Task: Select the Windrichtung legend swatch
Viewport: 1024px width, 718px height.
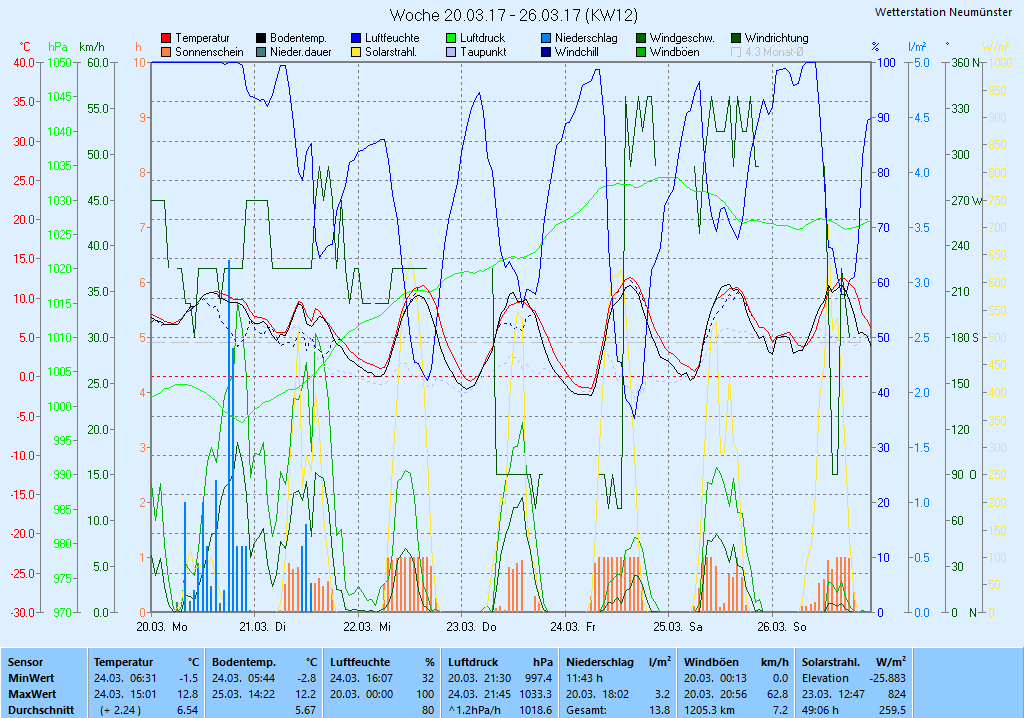Action: click(x=736, y=39)
